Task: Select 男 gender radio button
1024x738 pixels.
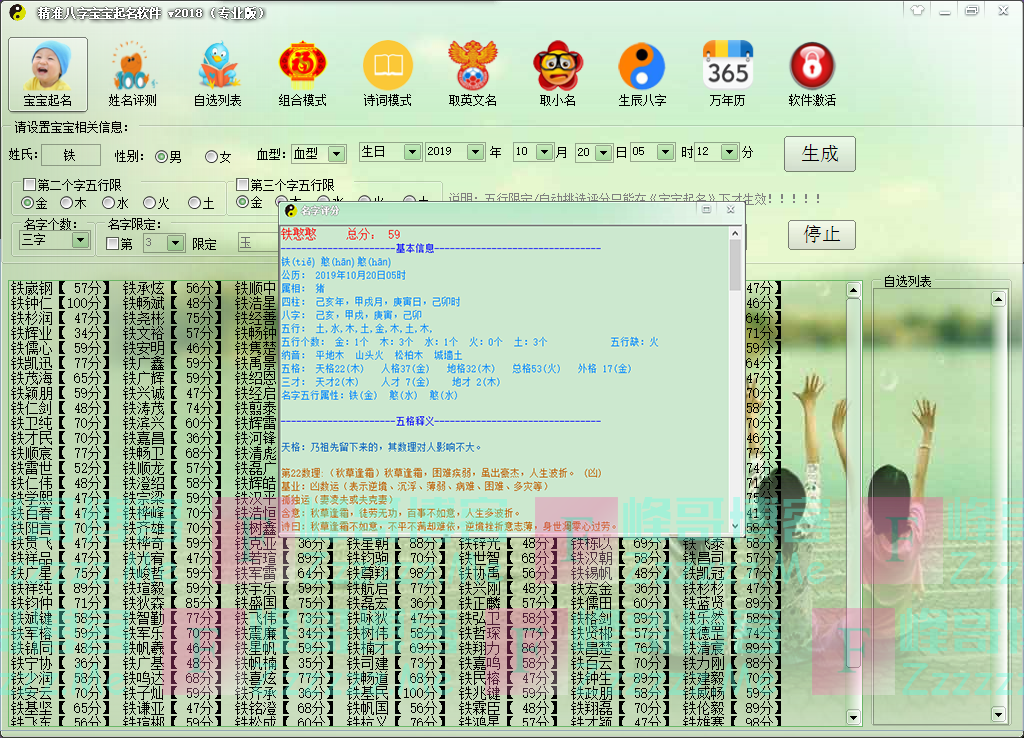Action: 161,157
